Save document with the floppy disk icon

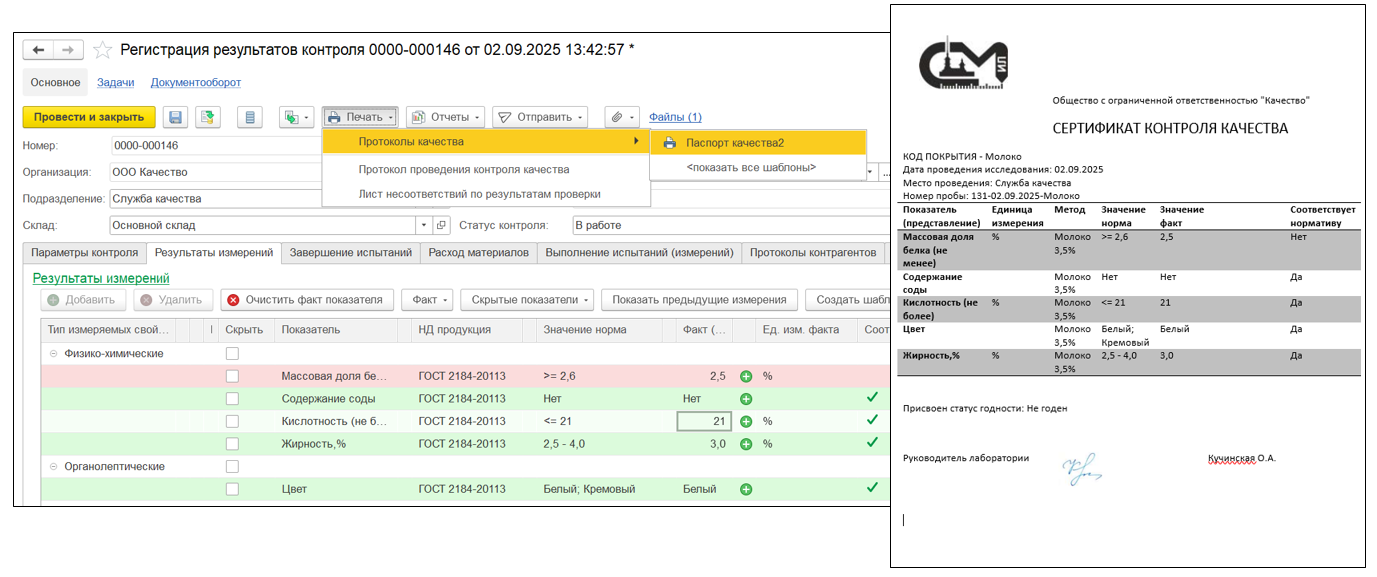[x=175, y=118]
